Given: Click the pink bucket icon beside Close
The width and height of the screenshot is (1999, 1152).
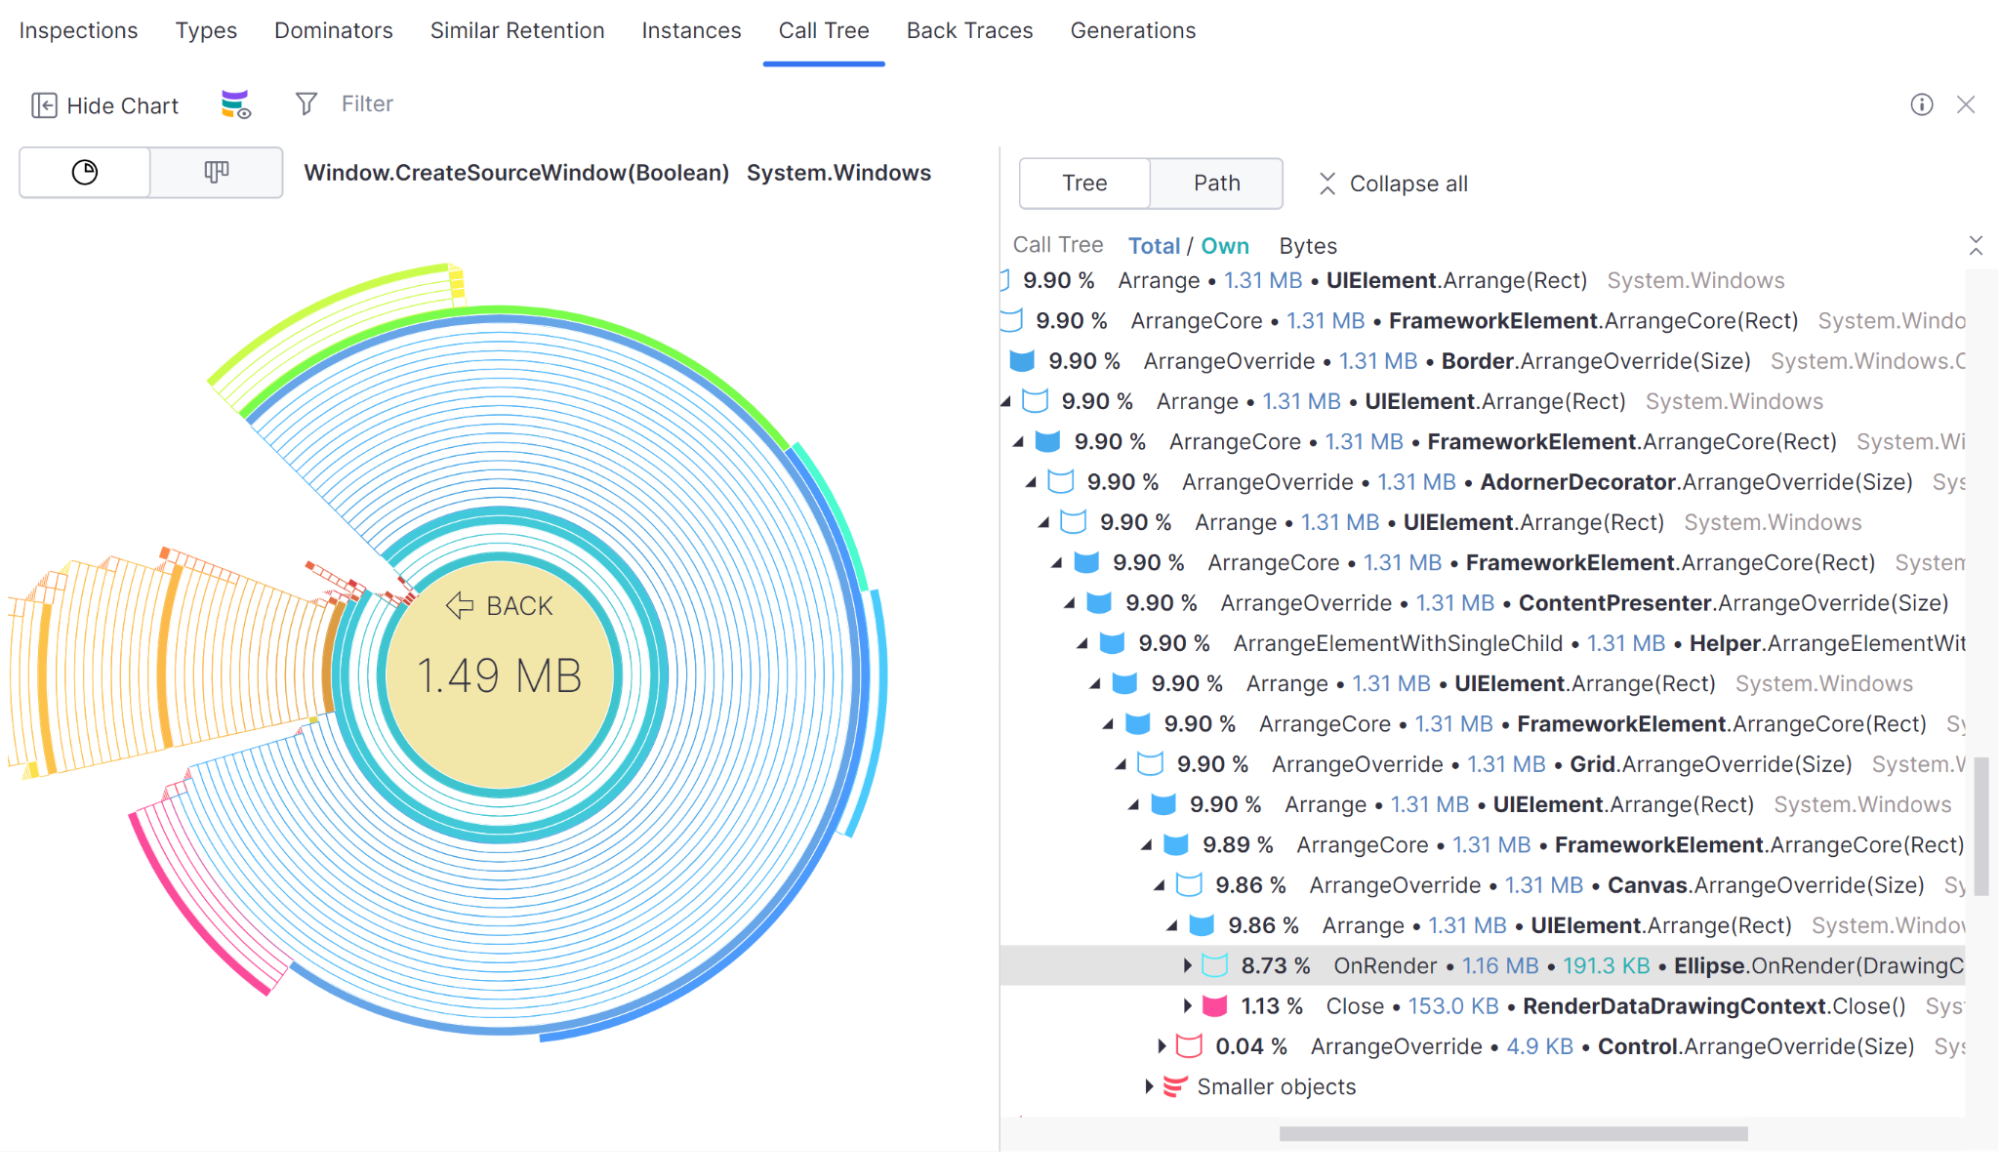Looking at the screenshot, I should point(1214,1006).
